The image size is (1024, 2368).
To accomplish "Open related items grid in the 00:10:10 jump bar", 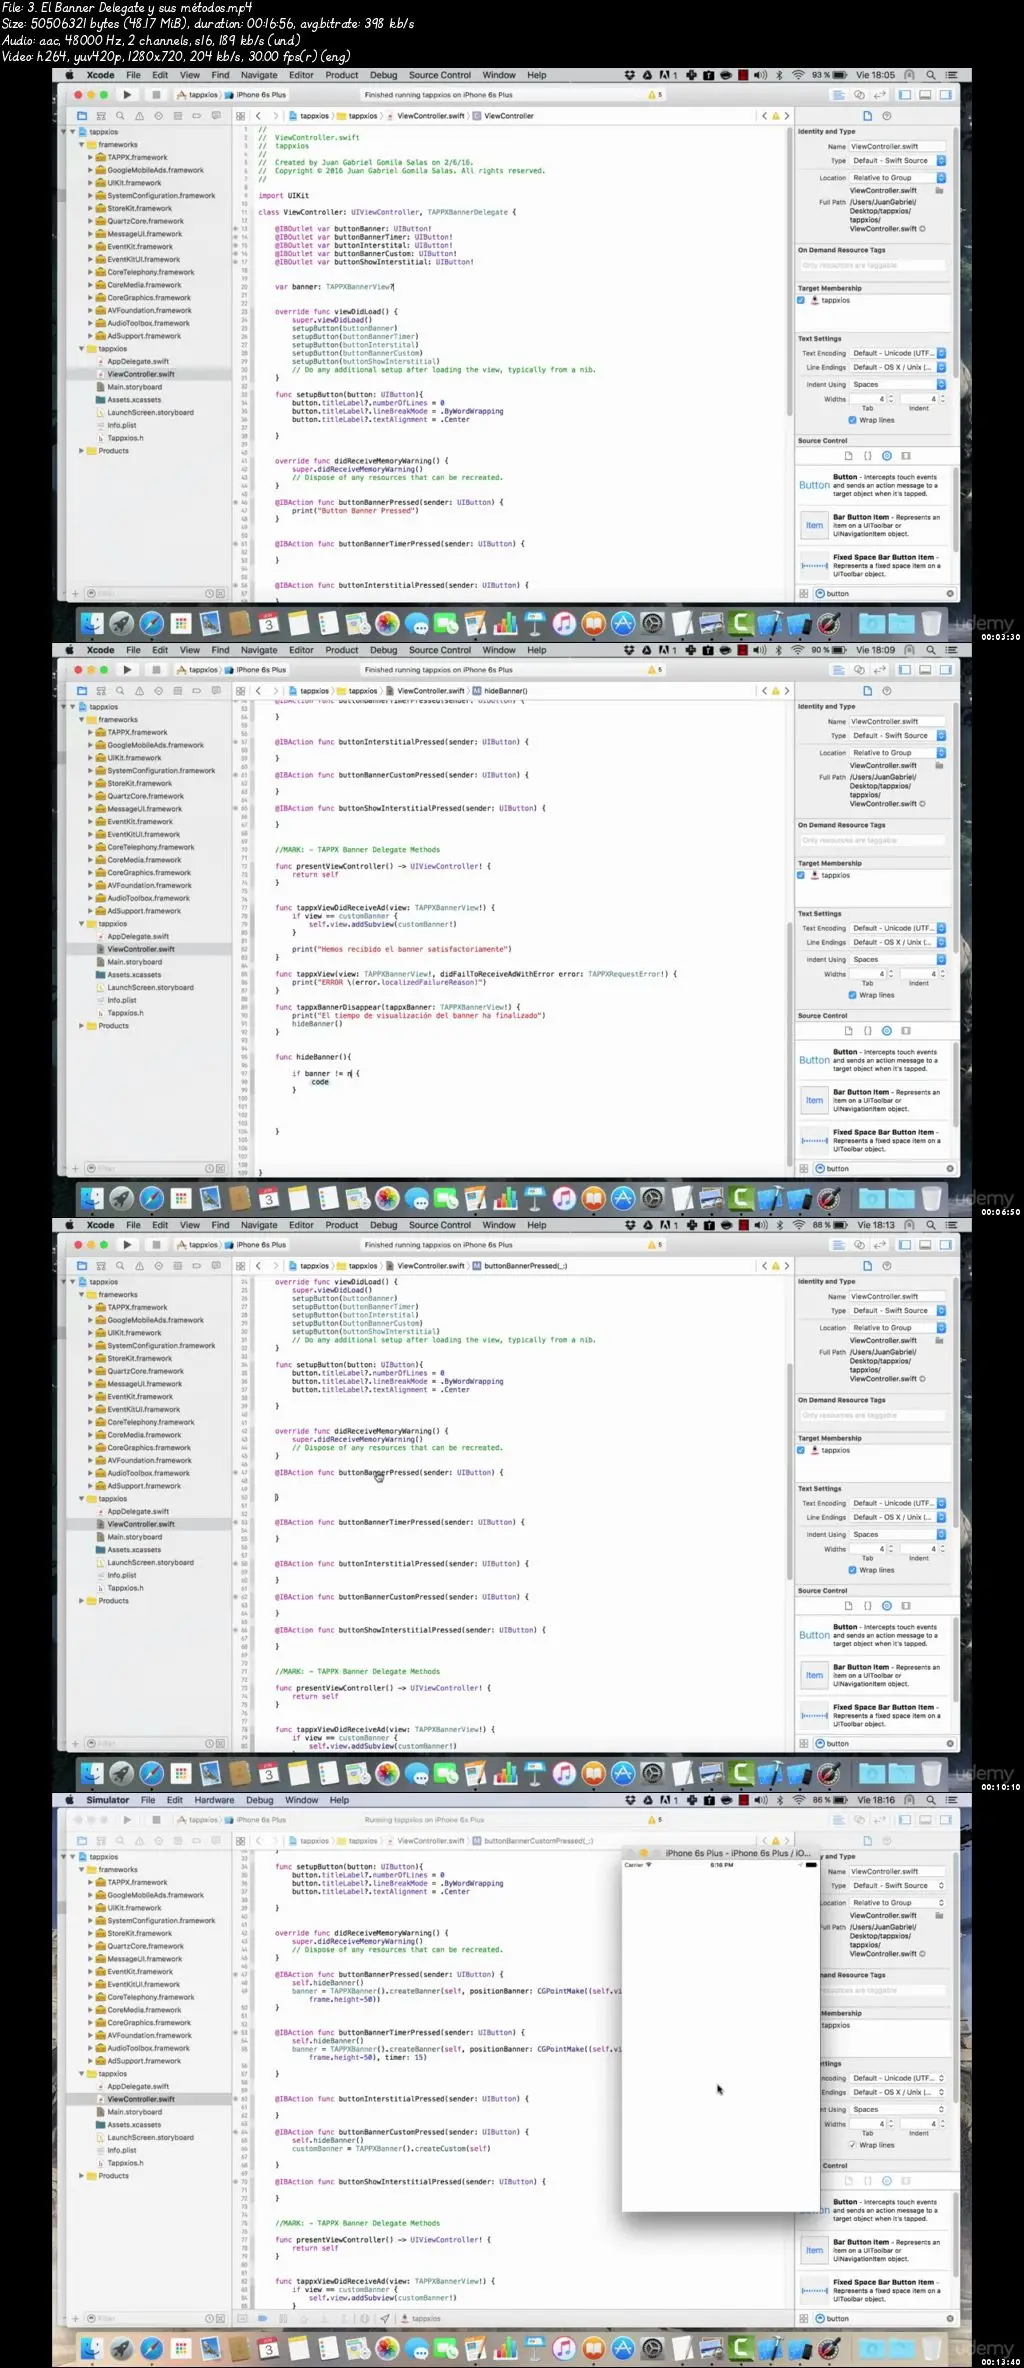I will pyautogui.click(x=241, y=1266).
